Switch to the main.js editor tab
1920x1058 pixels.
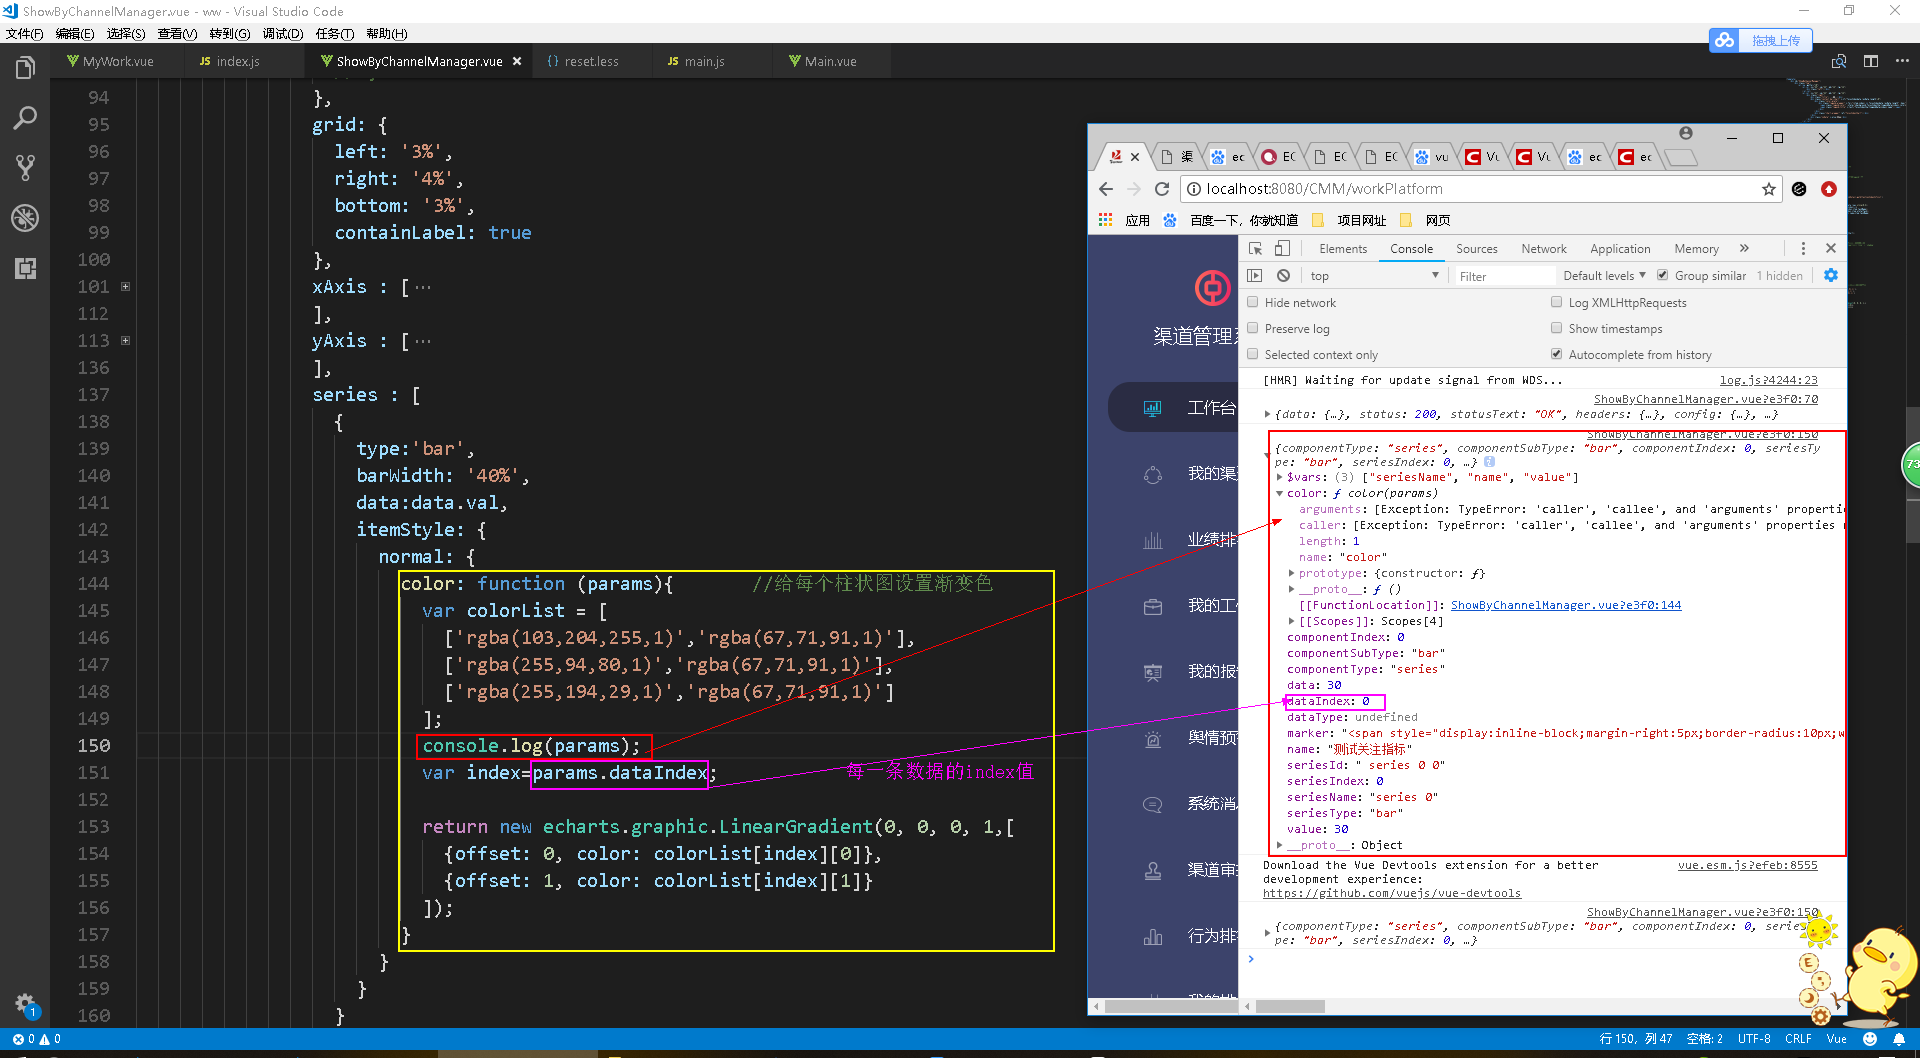click(x=704, y=61)
